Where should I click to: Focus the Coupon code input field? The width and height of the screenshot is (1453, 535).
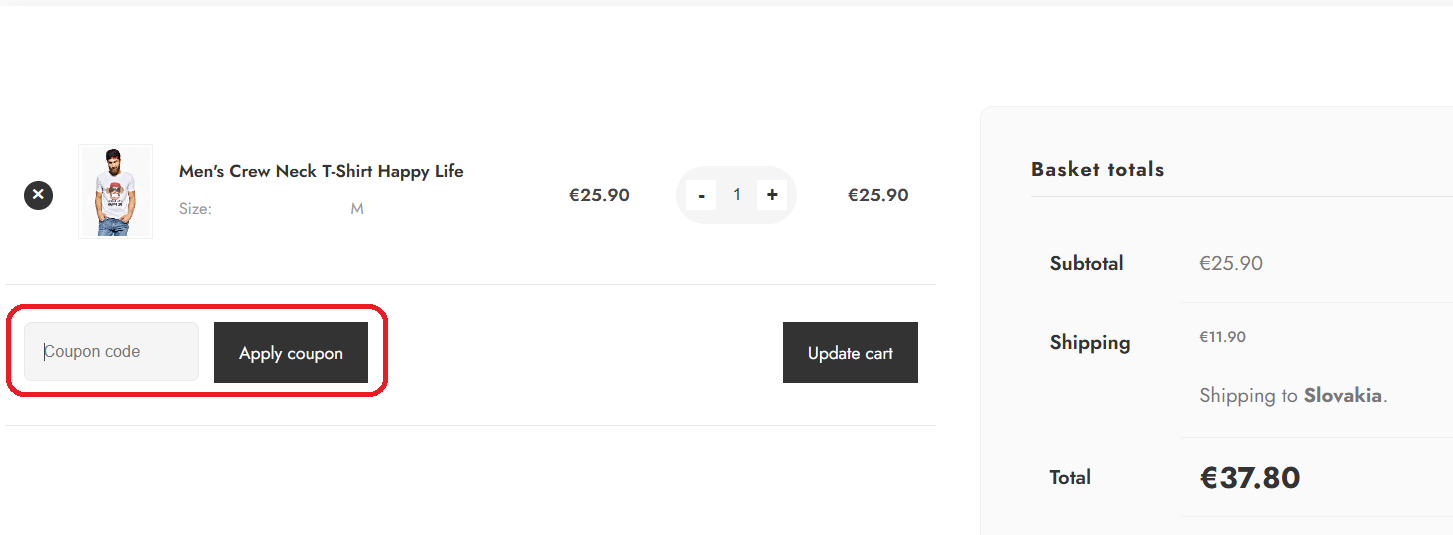click(112, 352)
